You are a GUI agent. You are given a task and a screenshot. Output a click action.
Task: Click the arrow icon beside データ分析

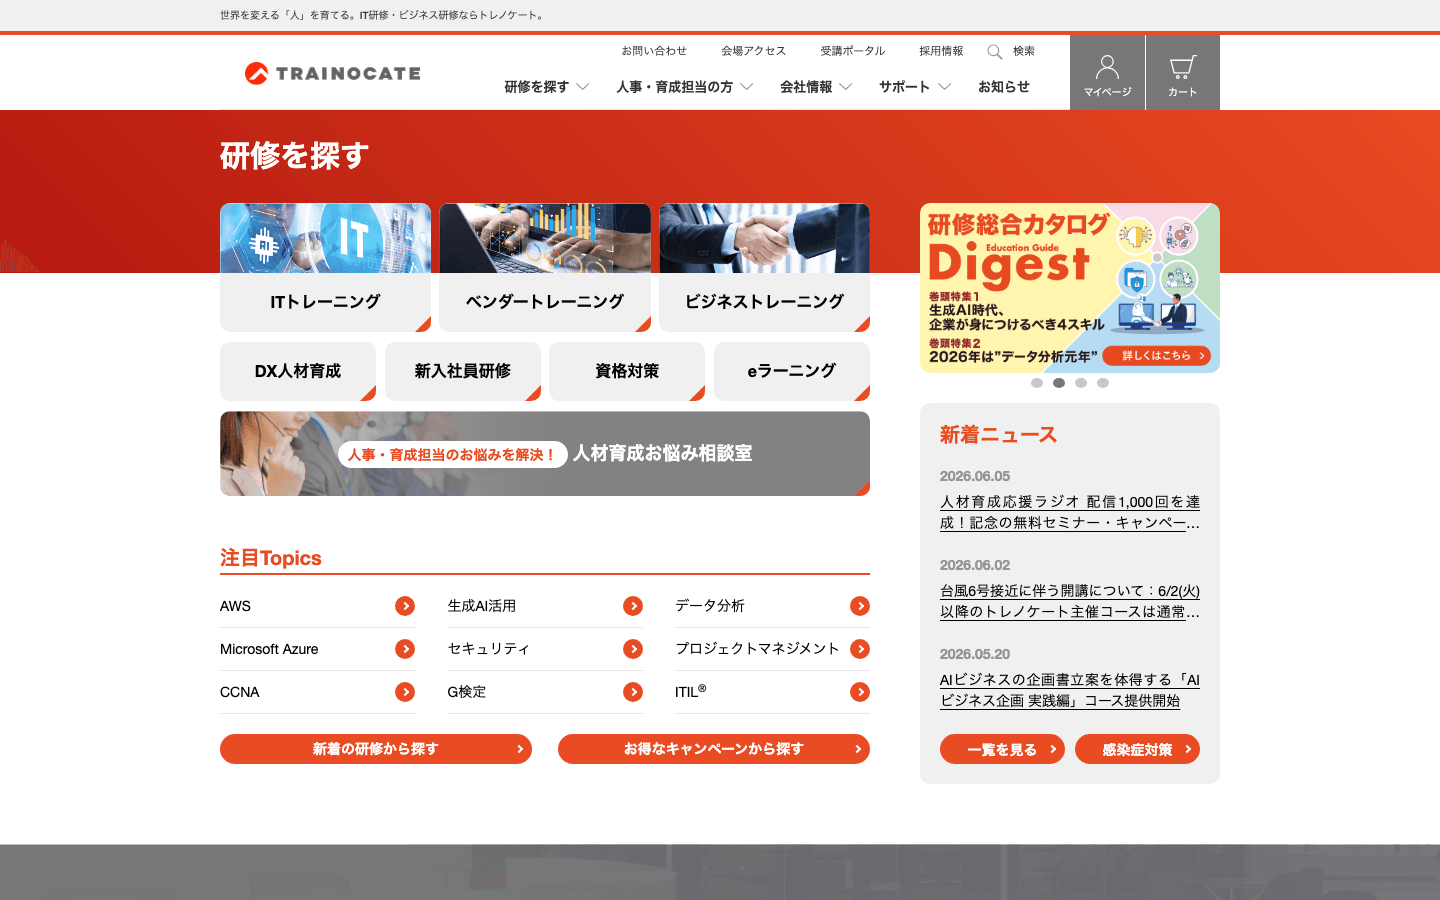click(x=860, y=606)
